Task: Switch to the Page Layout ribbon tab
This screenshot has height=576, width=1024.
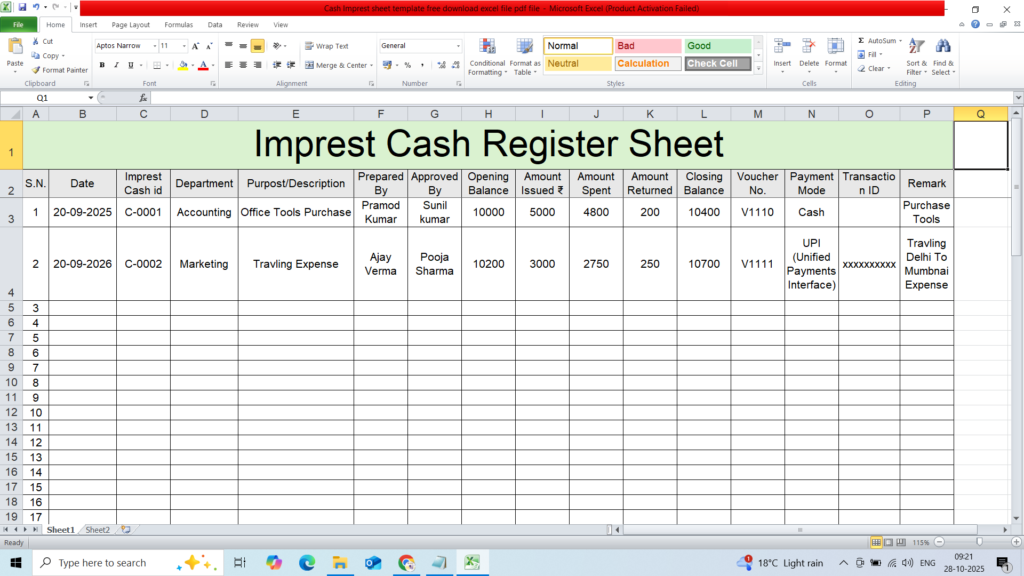Action: [x=130, y=24]
